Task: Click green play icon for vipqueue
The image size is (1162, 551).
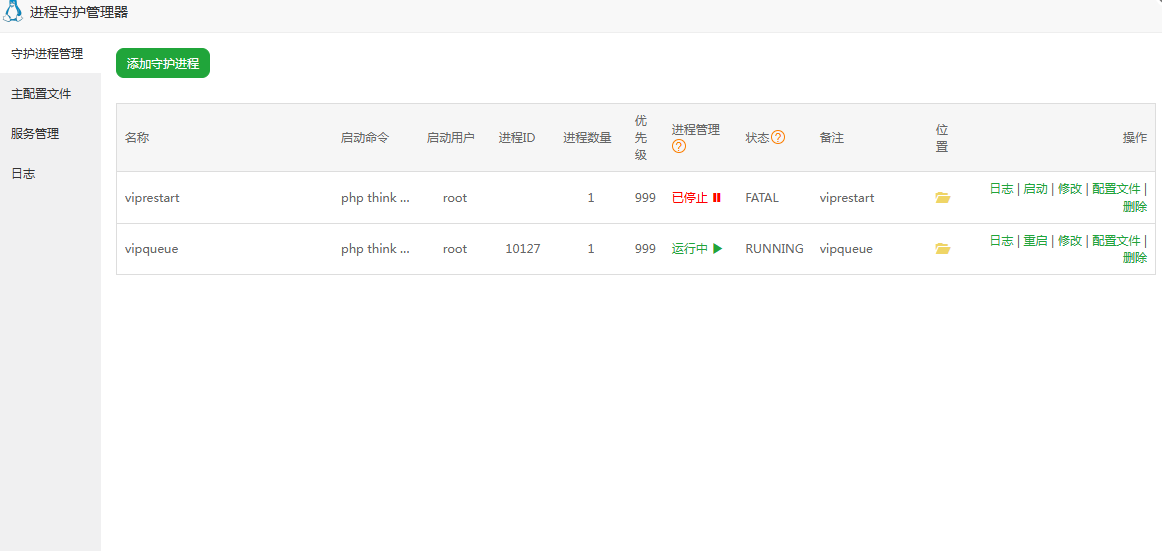Action: [x=717, y=249]
